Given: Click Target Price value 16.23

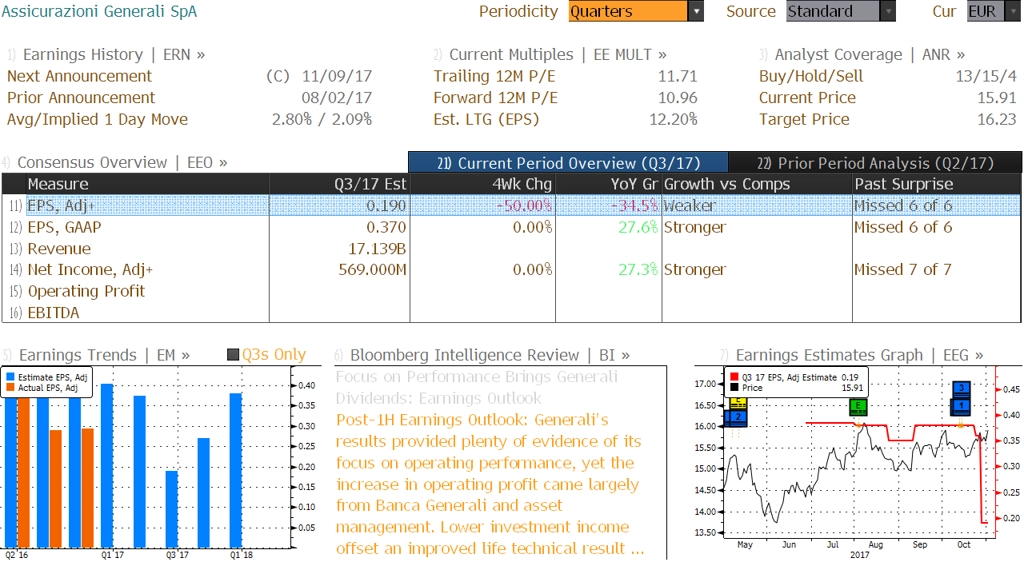Looking at the screenshot, I should (997, 119).
